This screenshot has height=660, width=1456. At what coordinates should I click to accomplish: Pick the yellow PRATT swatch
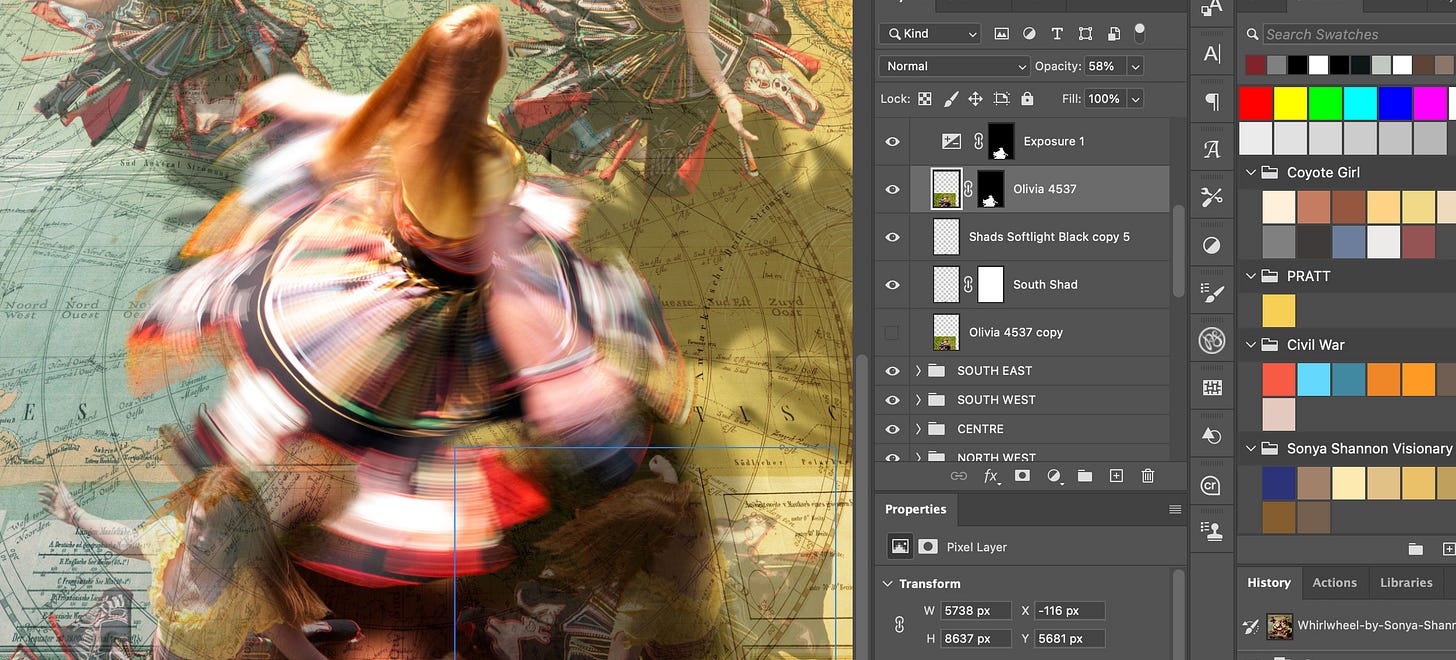pyautogui.click(x=1279, y=311)
